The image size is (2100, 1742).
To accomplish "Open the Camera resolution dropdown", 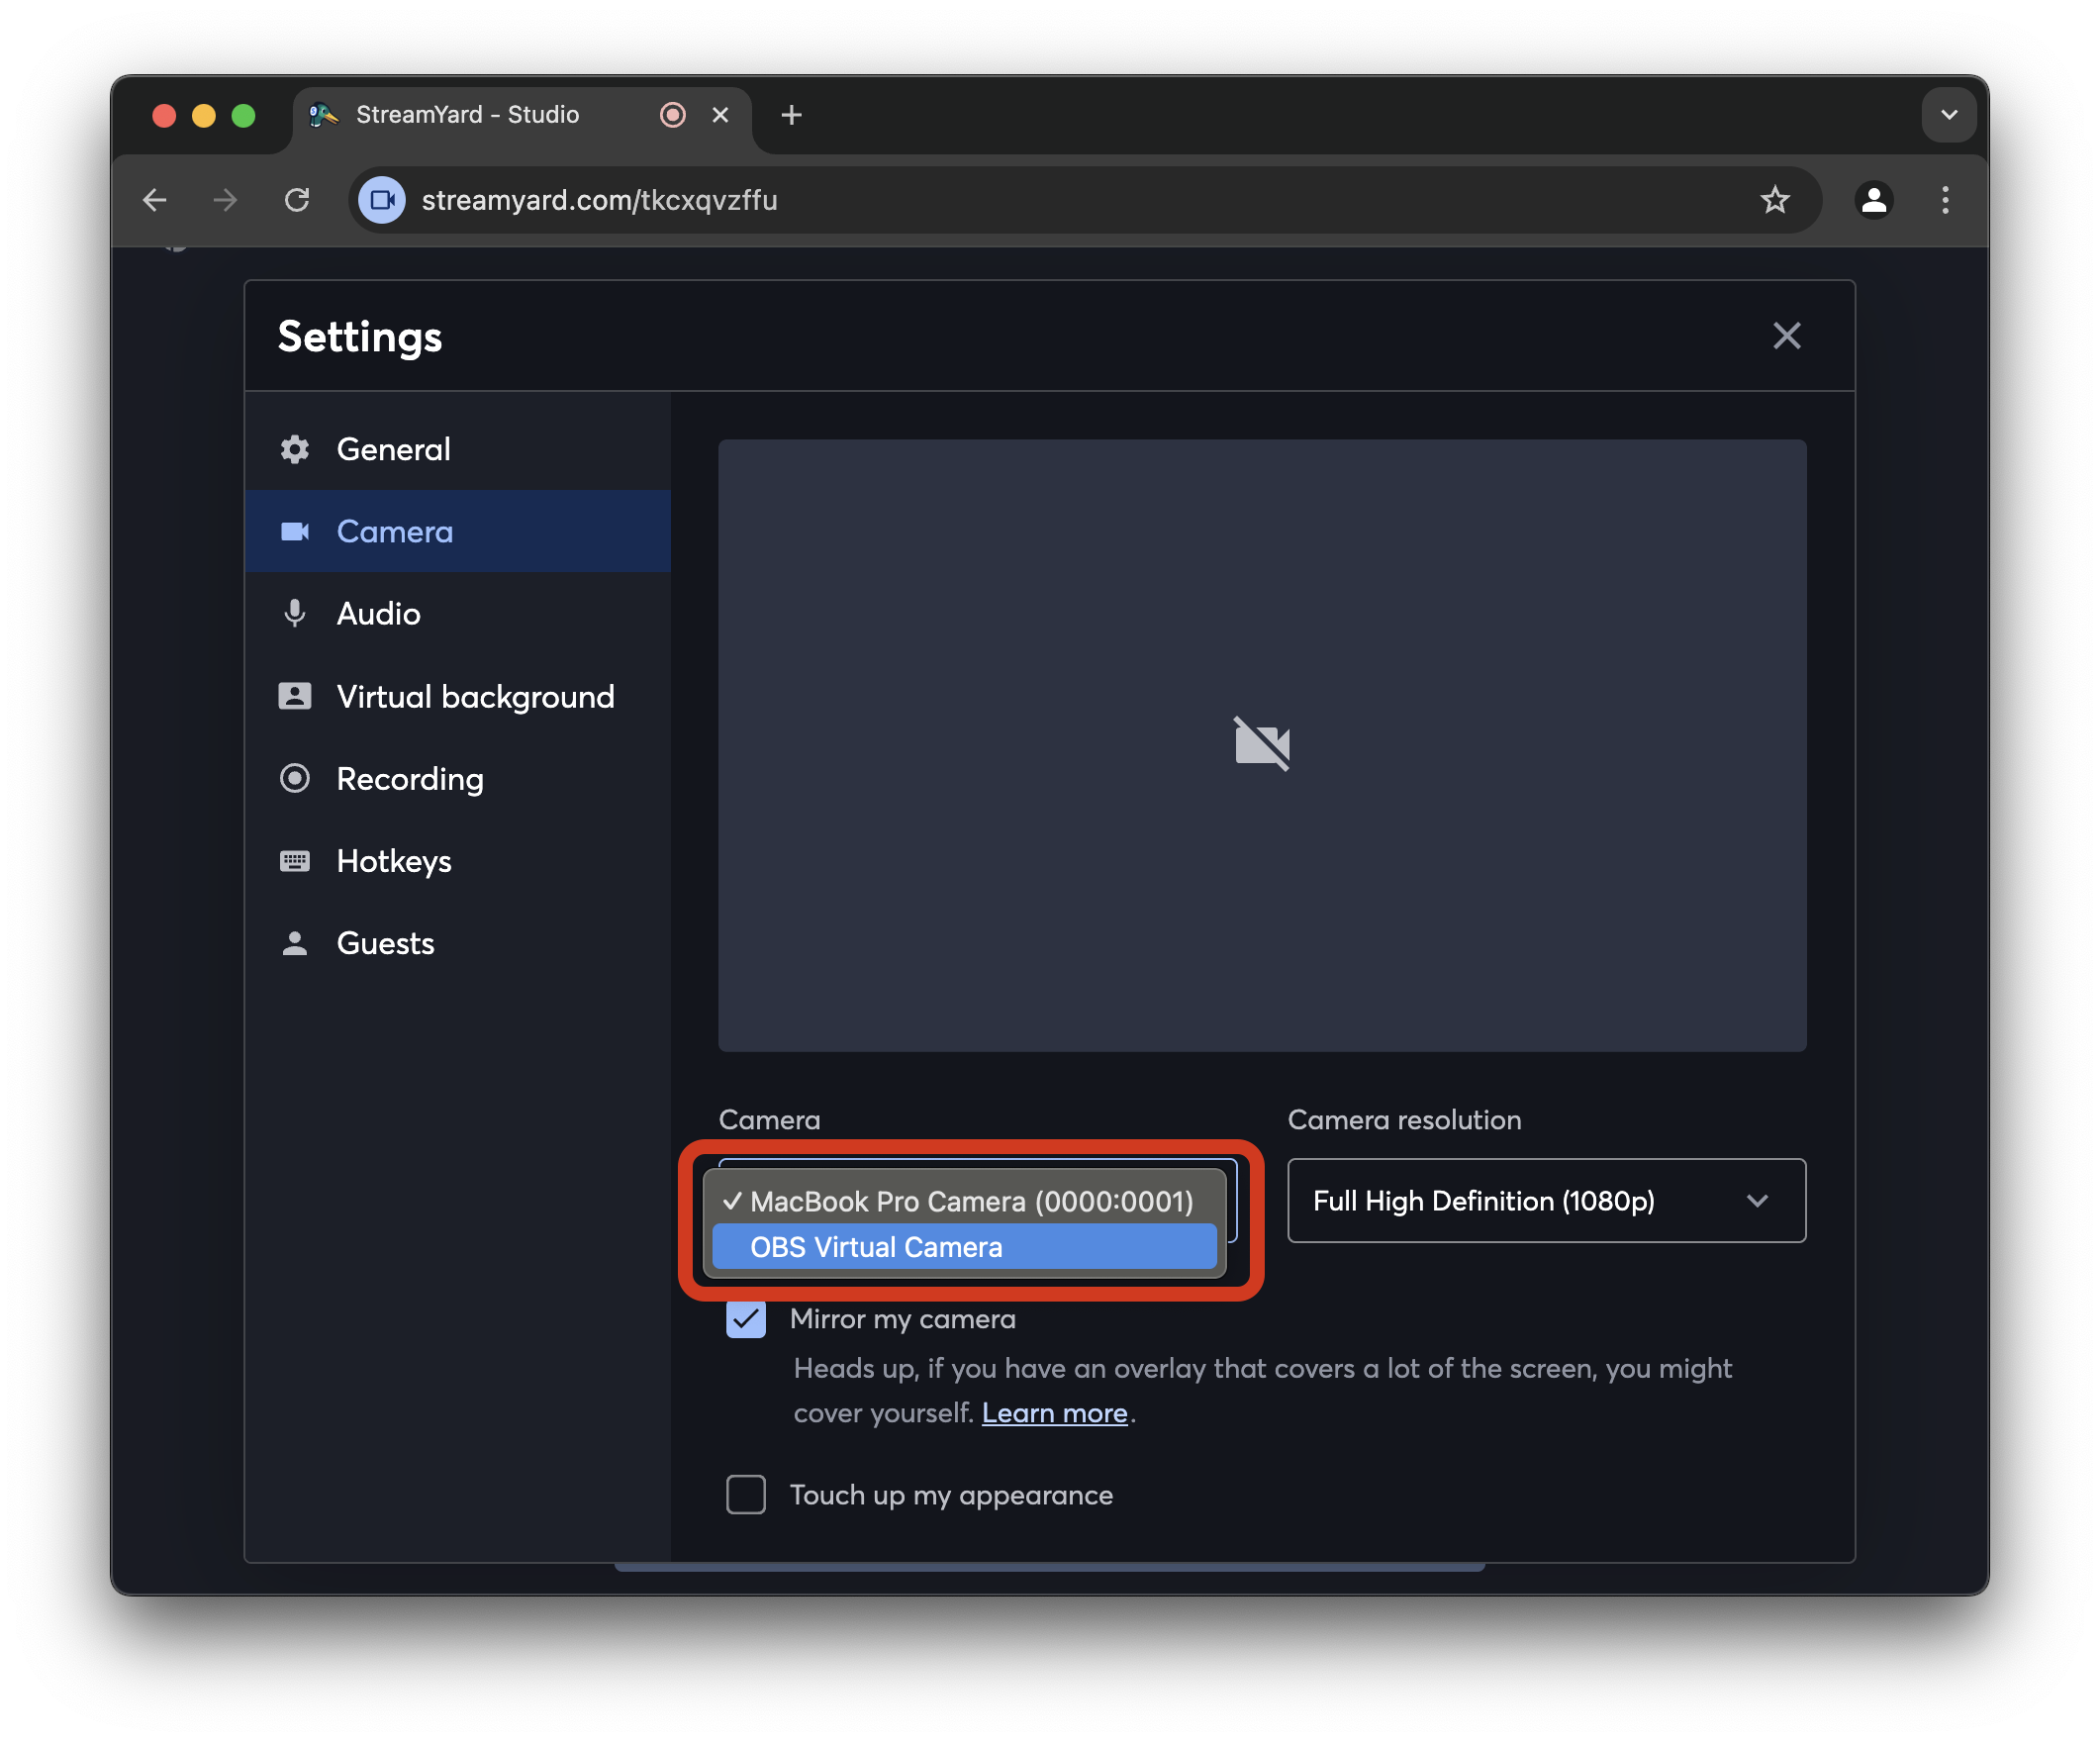I will (1546, 1200).
